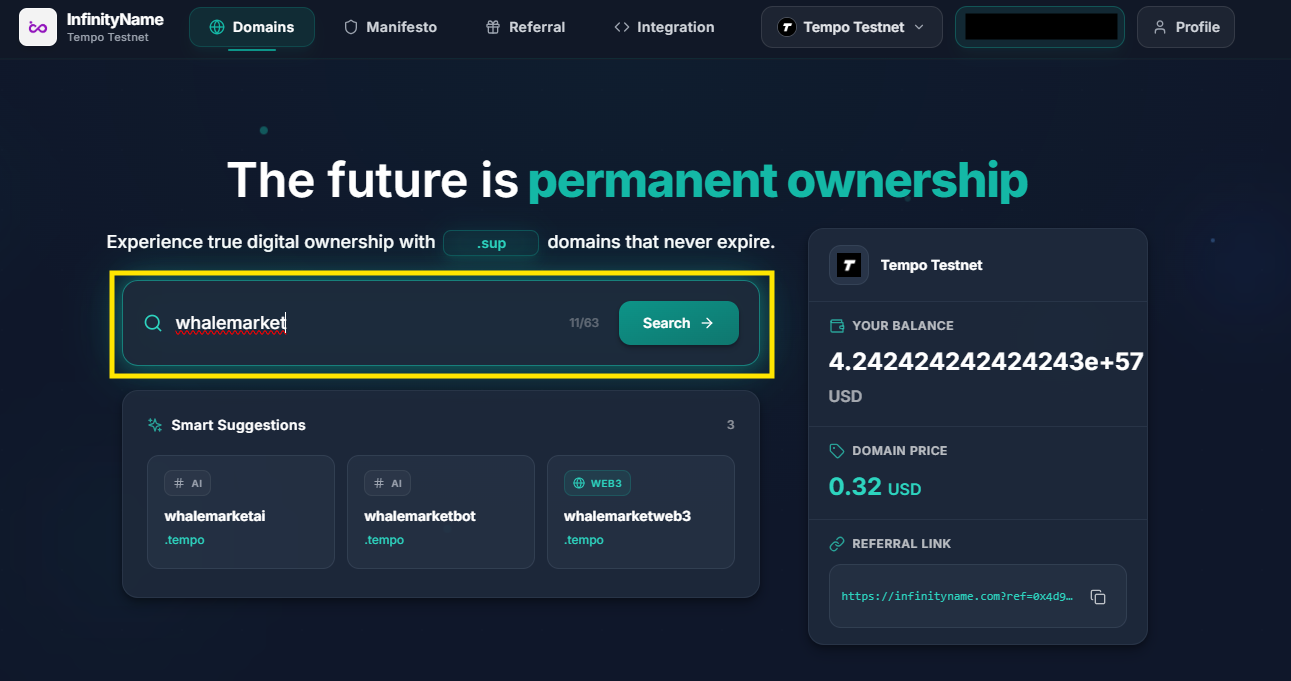Click the AI badge on the whalemarketai card
Screen dimensions: 1291x681
click(187, 482)
